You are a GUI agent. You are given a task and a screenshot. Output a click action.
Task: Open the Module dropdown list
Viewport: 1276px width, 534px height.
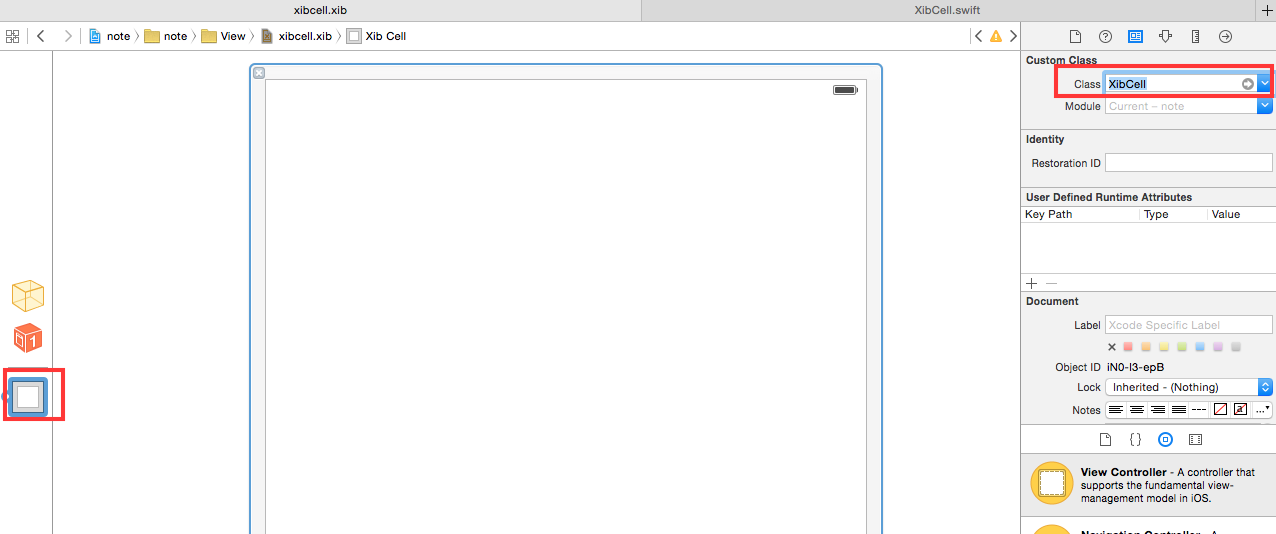point(1264,106)
